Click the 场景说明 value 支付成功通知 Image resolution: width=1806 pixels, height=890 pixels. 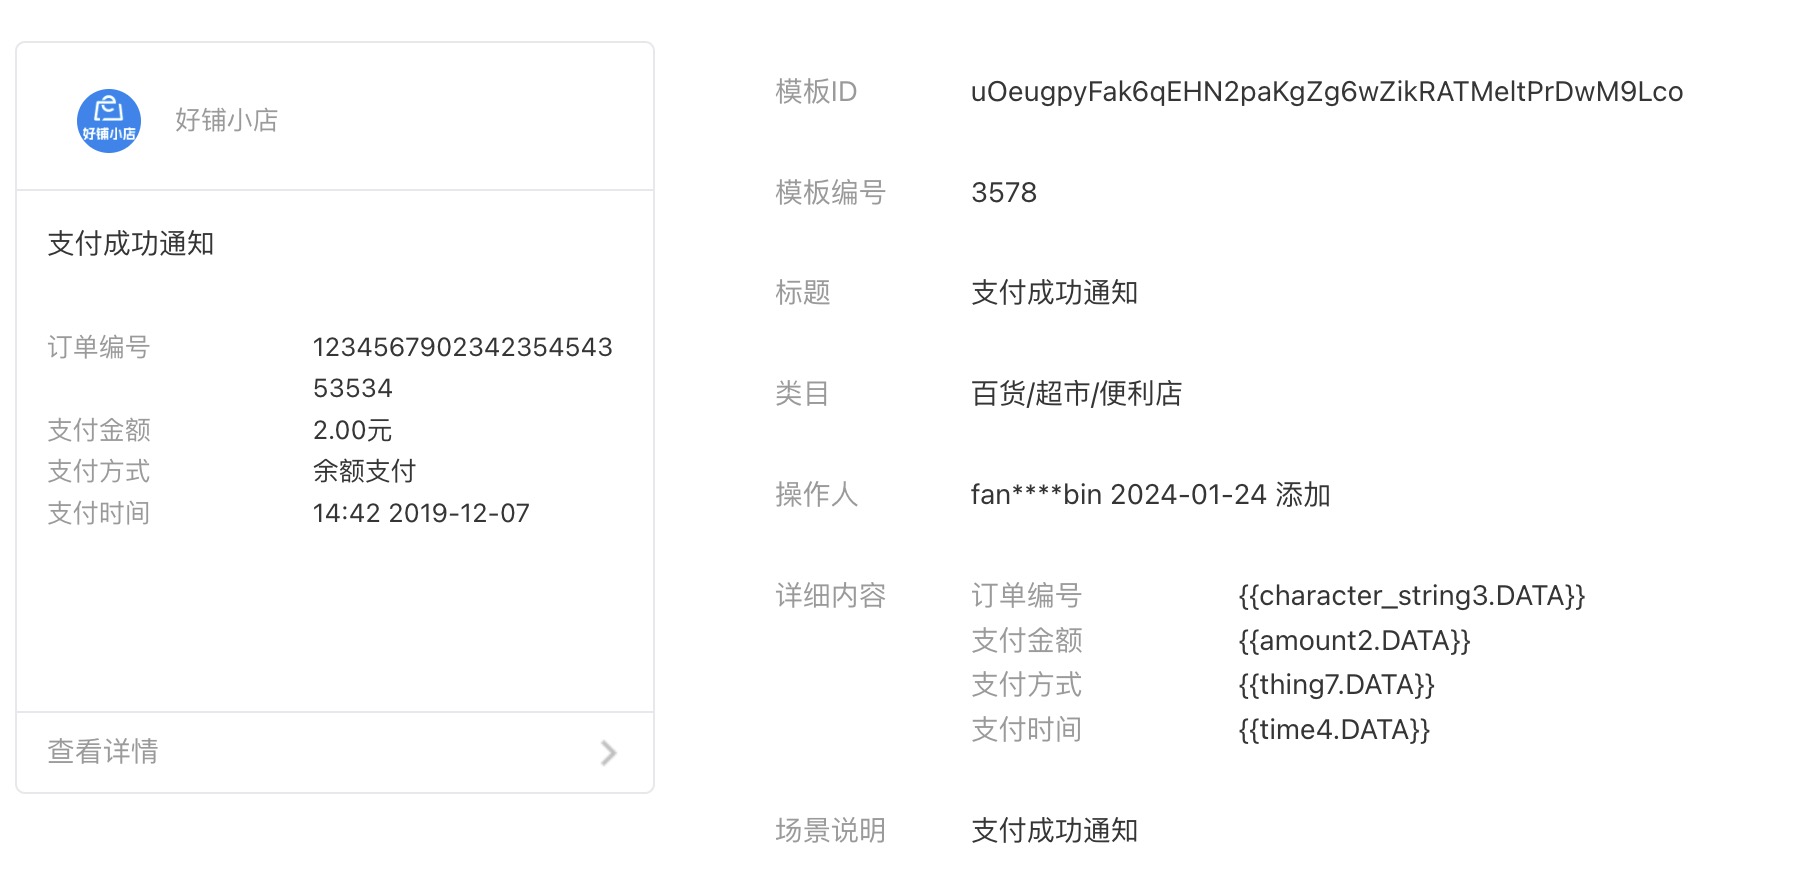[x=1054, y=831]
